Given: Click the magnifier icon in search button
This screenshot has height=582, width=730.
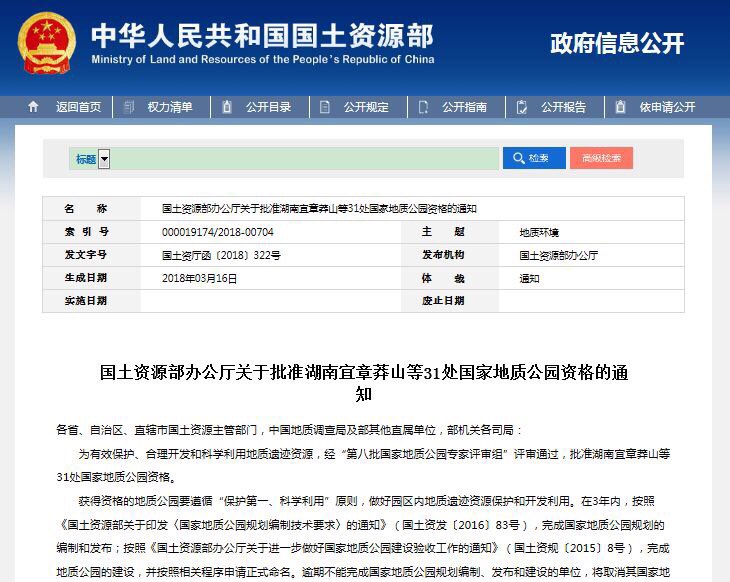Looking at the screenshot, I should coord(518,158).
